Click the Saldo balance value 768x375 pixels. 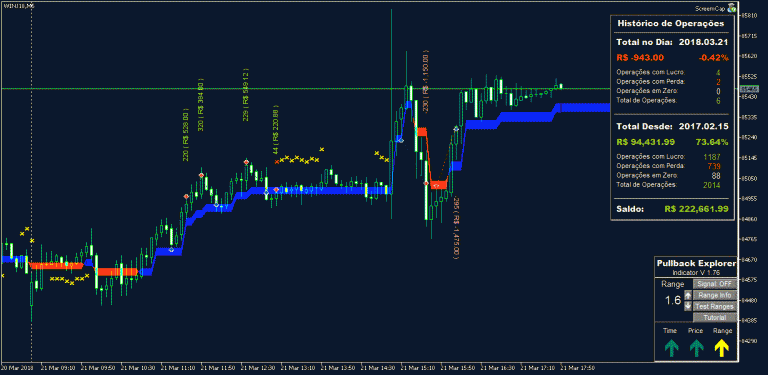click(x=696, y=209)
